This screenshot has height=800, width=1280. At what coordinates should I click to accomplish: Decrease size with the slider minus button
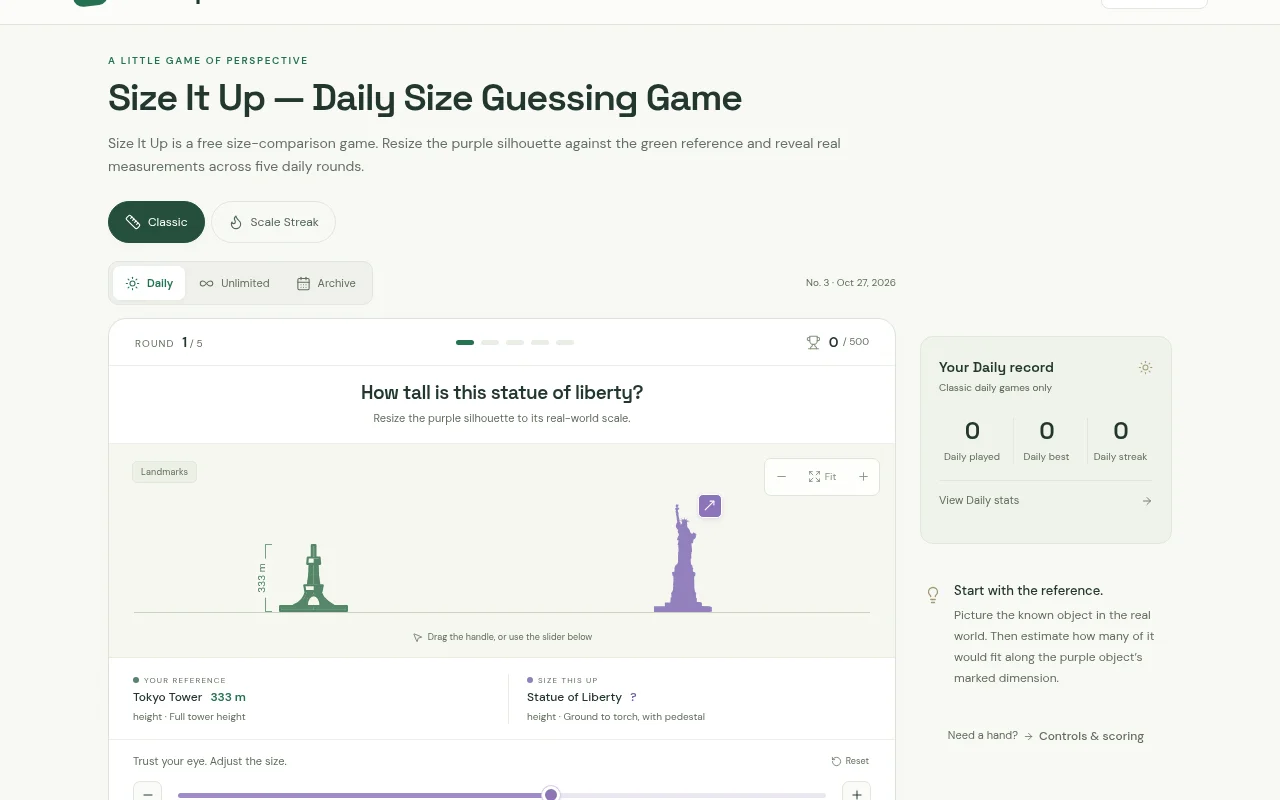pos(147,793)
